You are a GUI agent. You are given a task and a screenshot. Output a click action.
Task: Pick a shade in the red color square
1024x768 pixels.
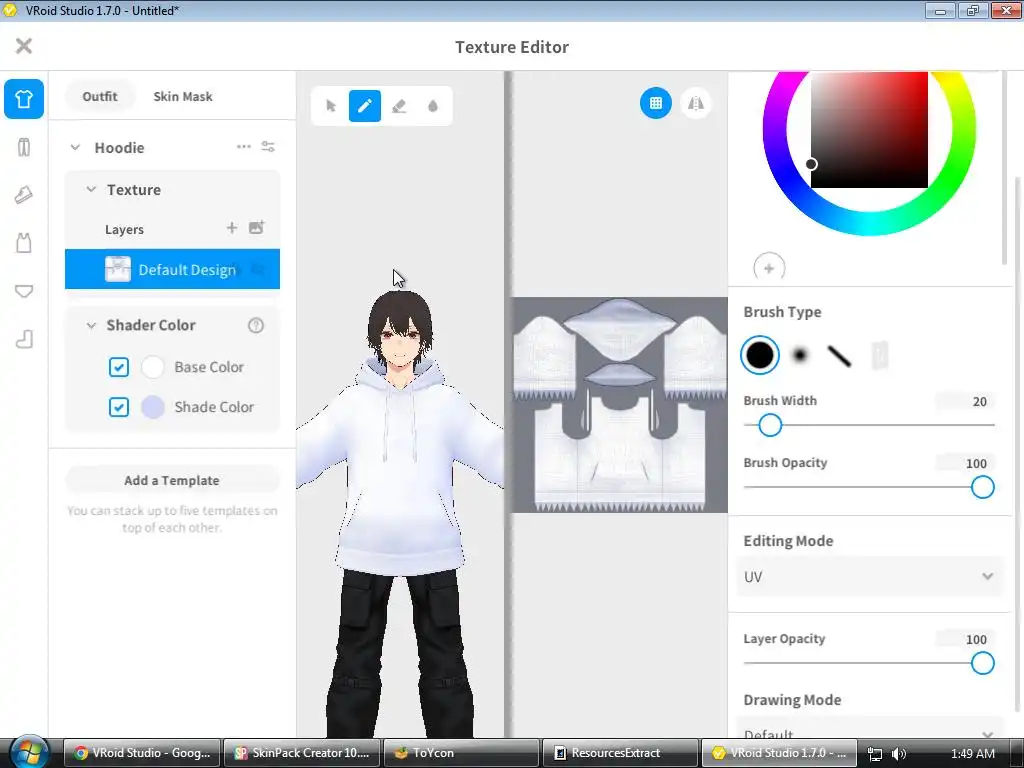(x=869, y=130)
